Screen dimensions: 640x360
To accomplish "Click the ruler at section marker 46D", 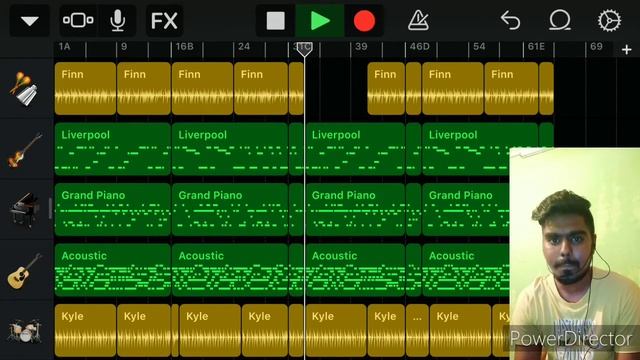I will (420, 47).
